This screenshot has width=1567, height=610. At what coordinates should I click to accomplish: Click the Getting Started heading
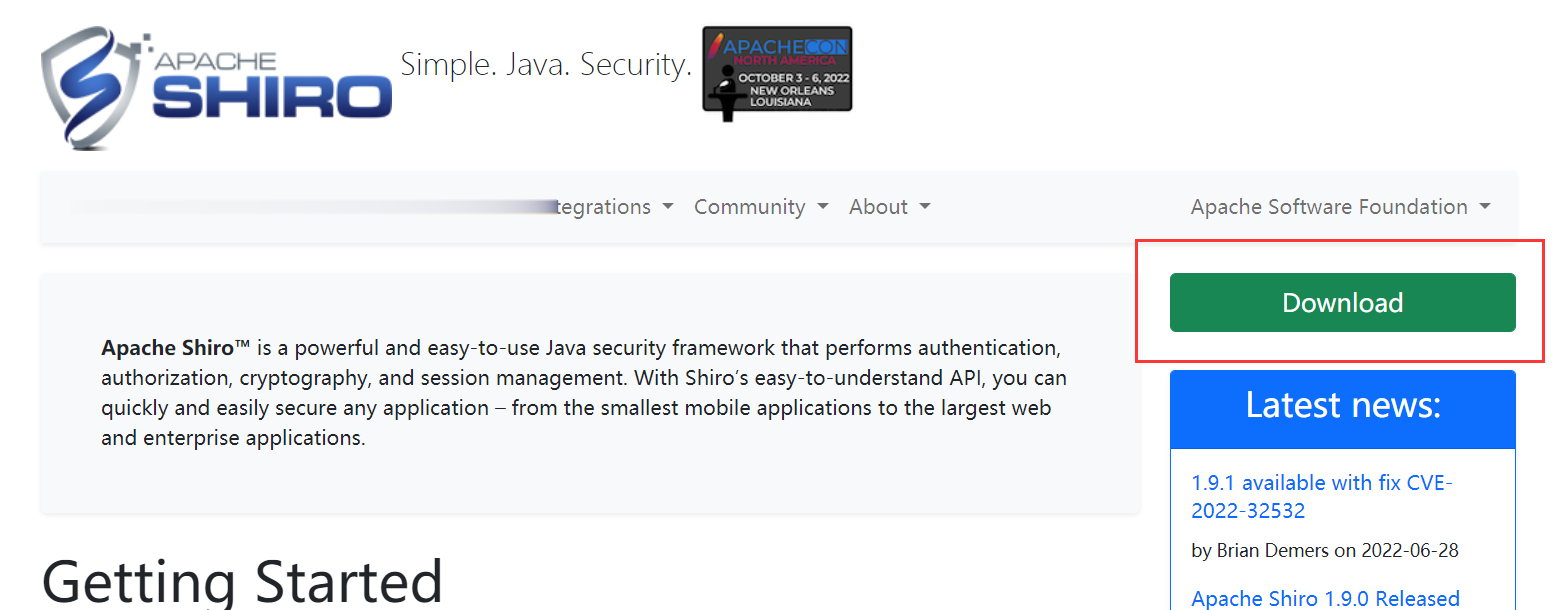pos(242,582)
